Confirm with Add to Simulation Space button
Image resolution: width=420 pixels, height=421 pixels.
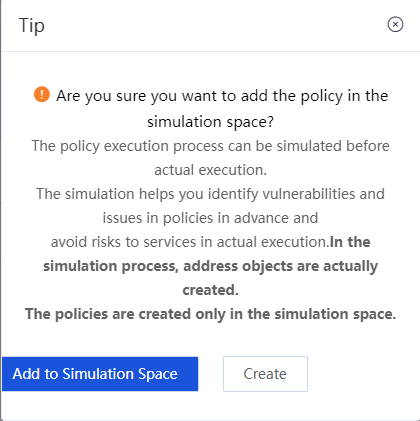(x=100, y=374)
